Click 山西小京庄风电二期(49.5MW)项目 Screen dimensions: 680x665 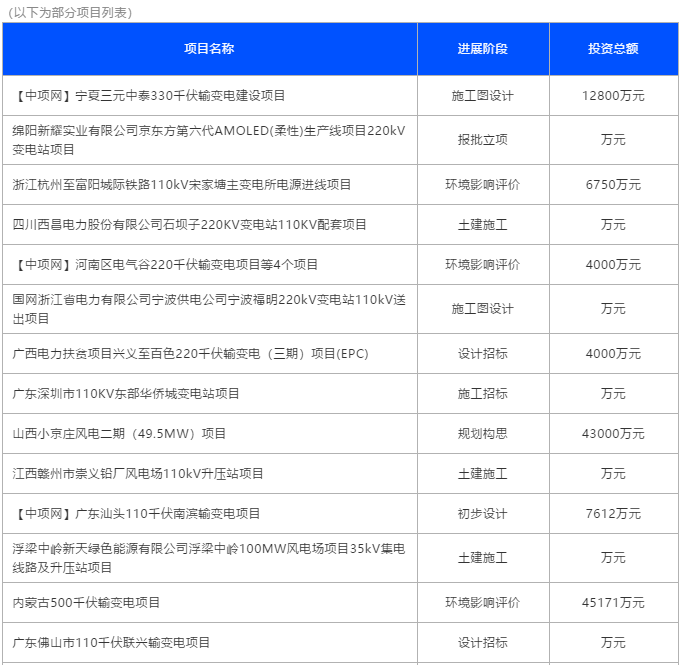pyautogui.click(x=119, y=434)
